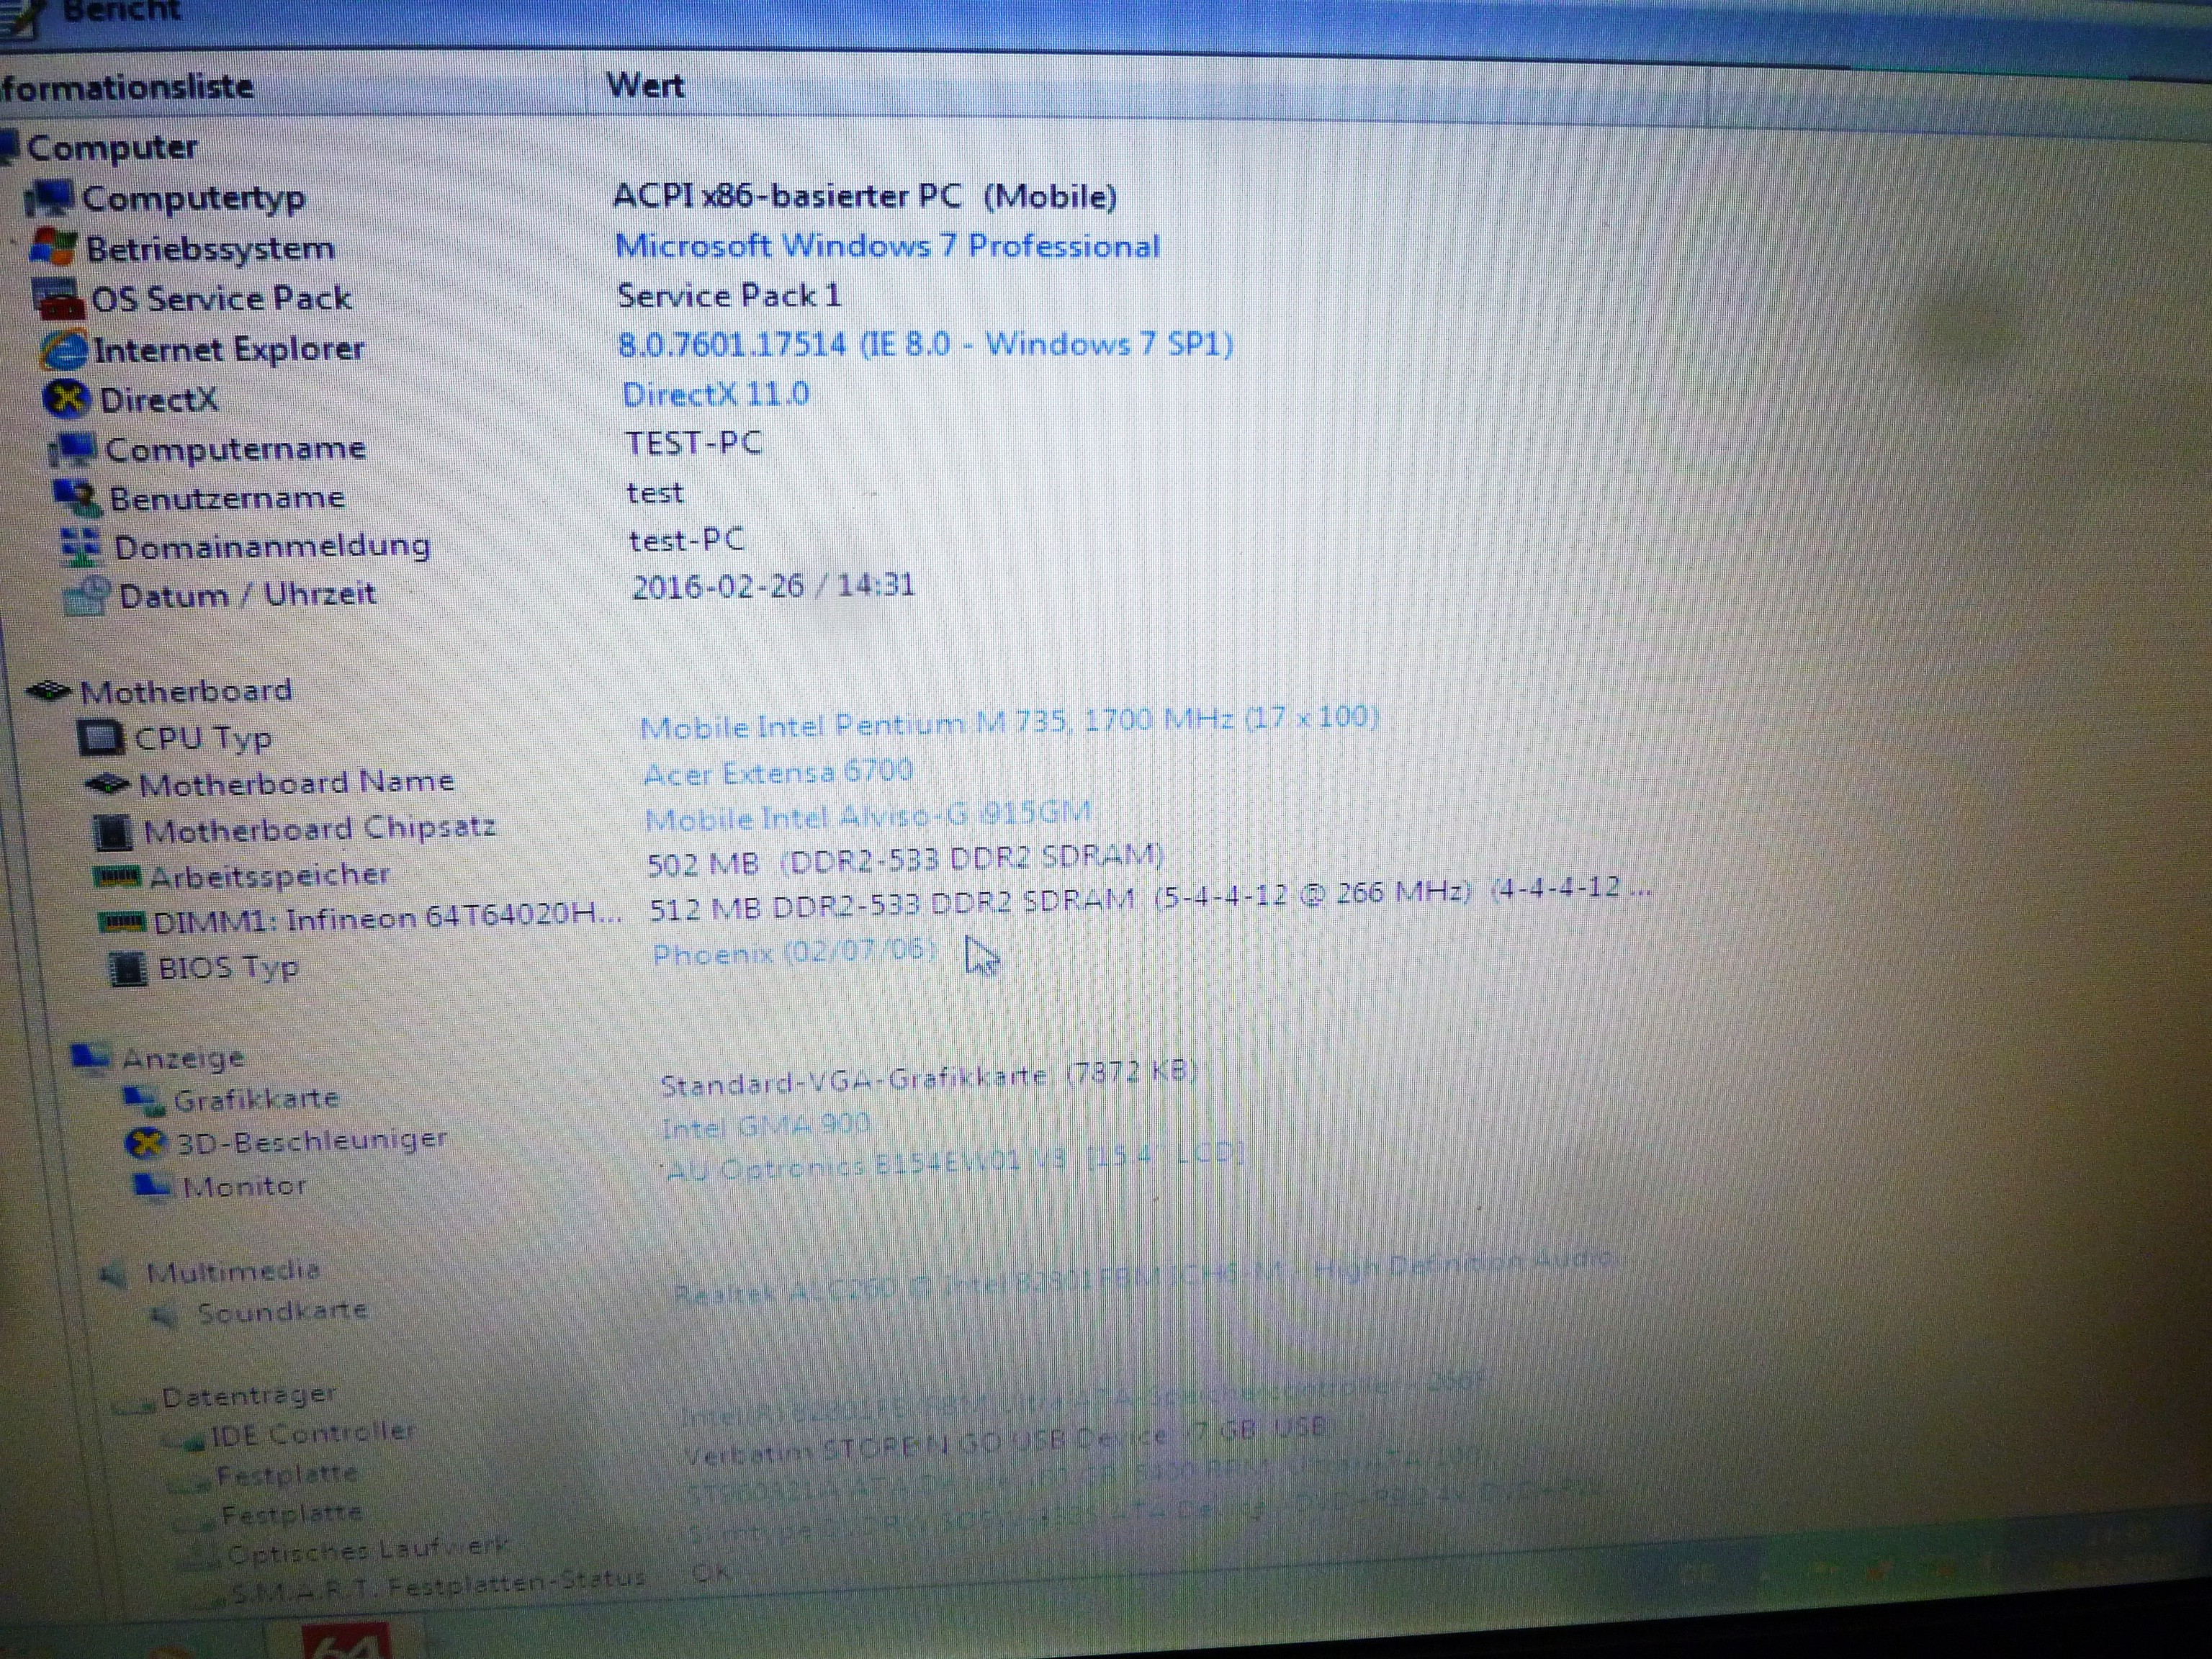The height and width of the screenshot is (1659, 2212).
Task: Open the DirectX 11.0 link
Action: pyautogui.click(x=715, y=394)
